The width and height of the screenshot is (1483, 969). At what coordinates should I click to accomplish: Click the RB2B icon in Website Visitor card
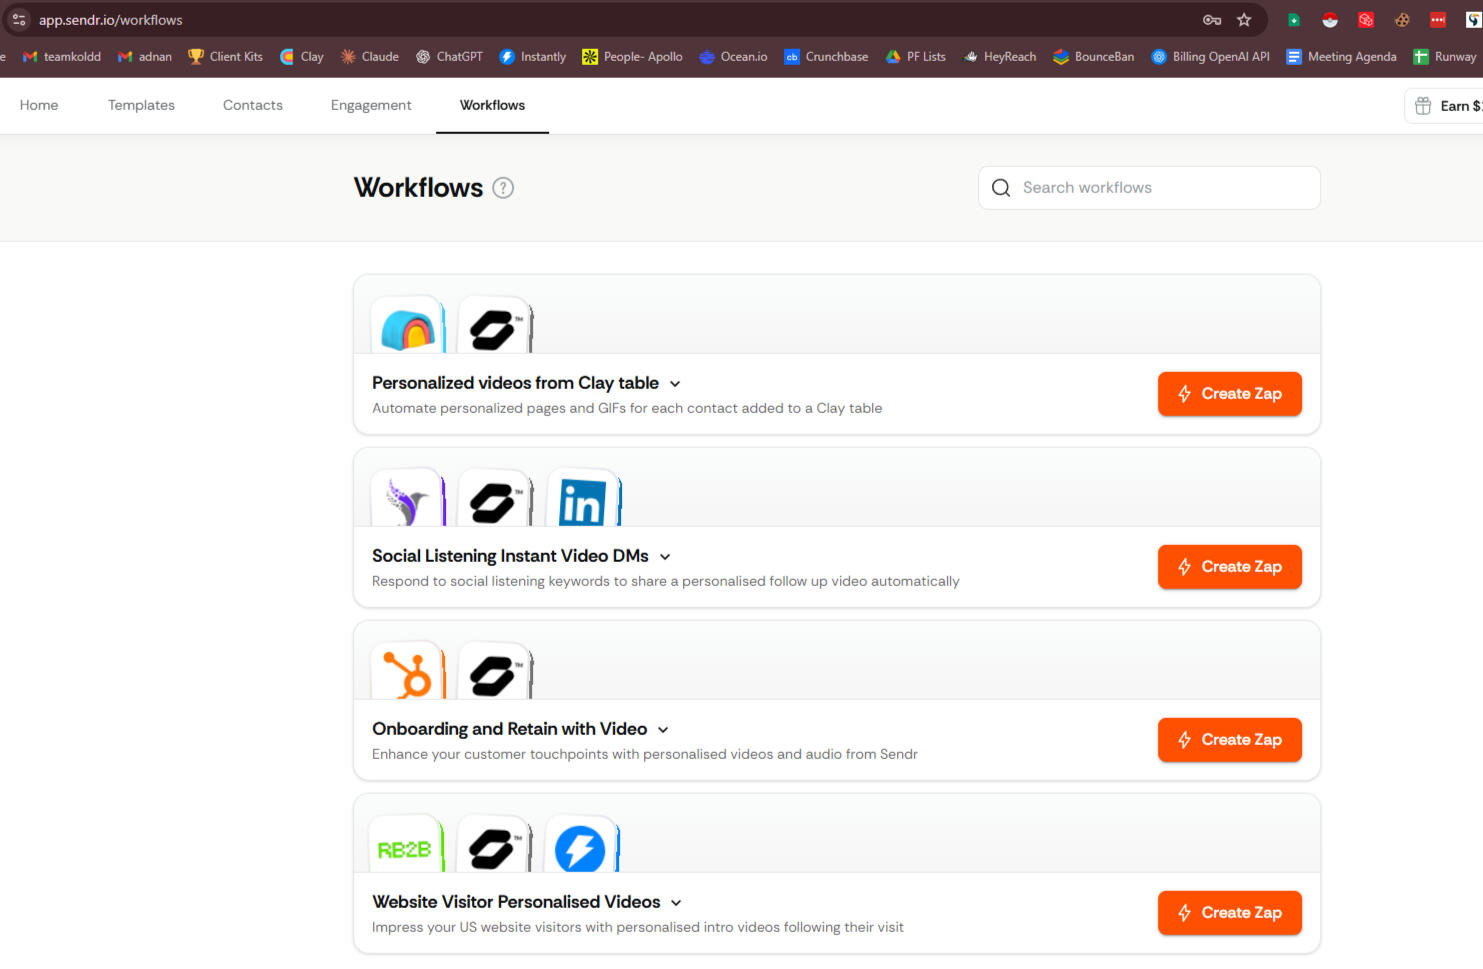click(x=405, y=848)
